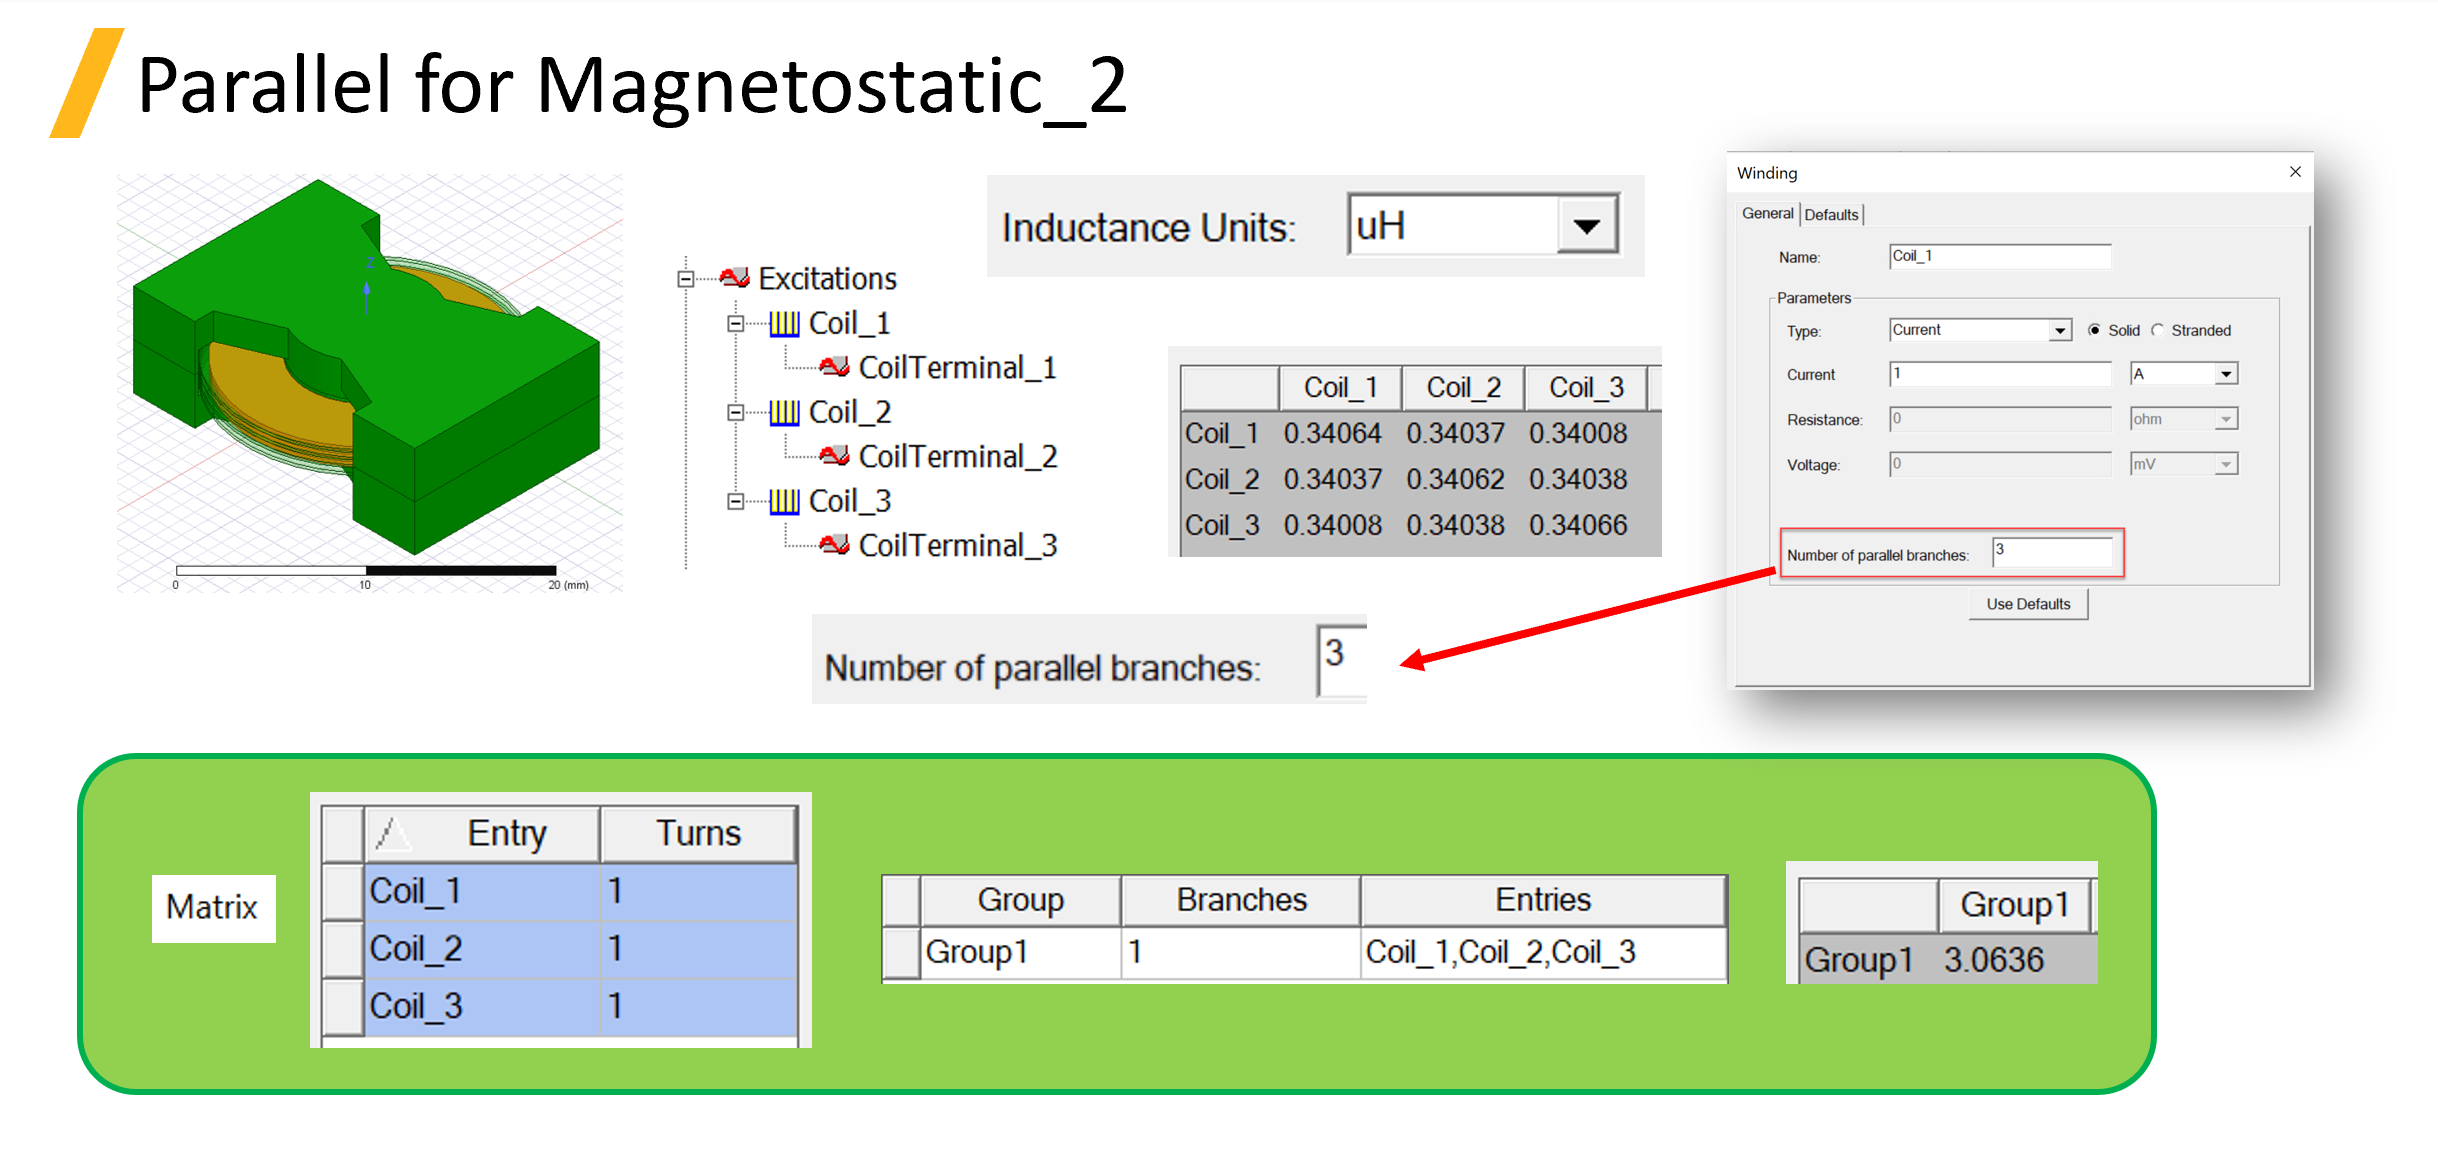The width and height of the screenshot is (2438, 1161).
Task: Click the CoilTerminal_1 icon
Action: (x=834, y=367)
